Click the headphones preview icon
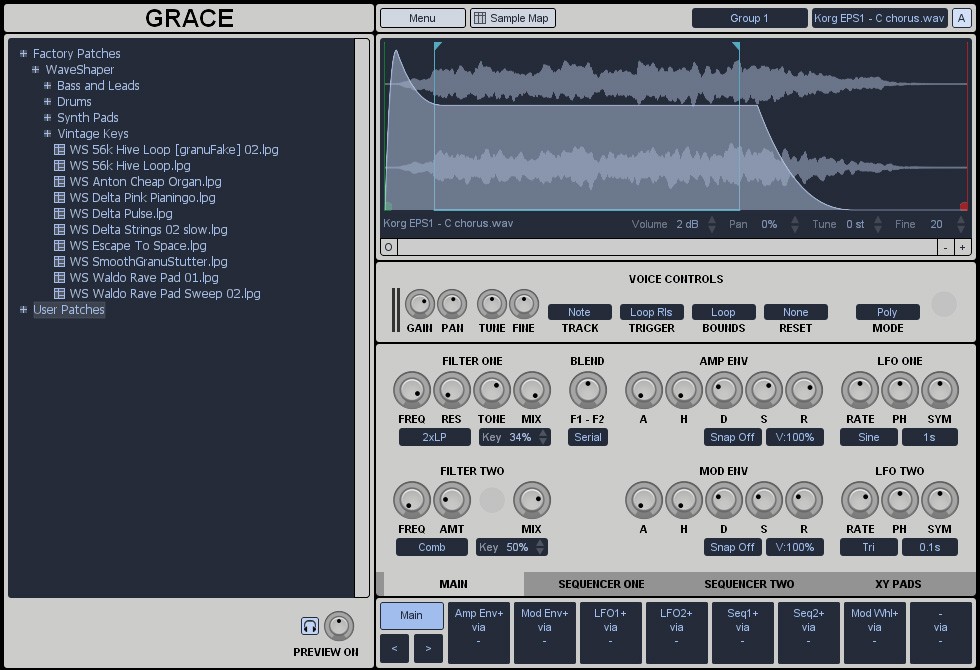 tap(310, 626)
